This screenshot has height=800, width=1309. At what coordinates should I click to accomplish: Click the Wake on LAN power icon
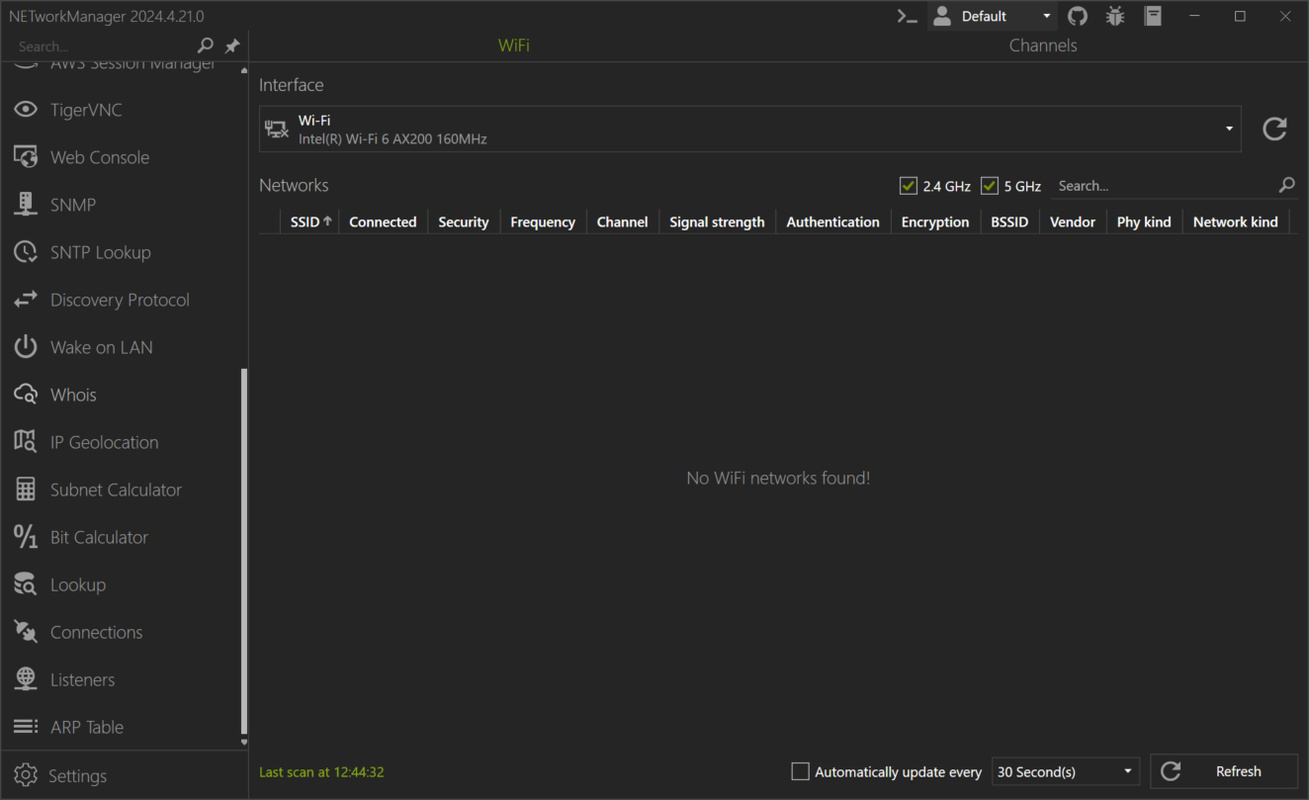click(26, 347)
